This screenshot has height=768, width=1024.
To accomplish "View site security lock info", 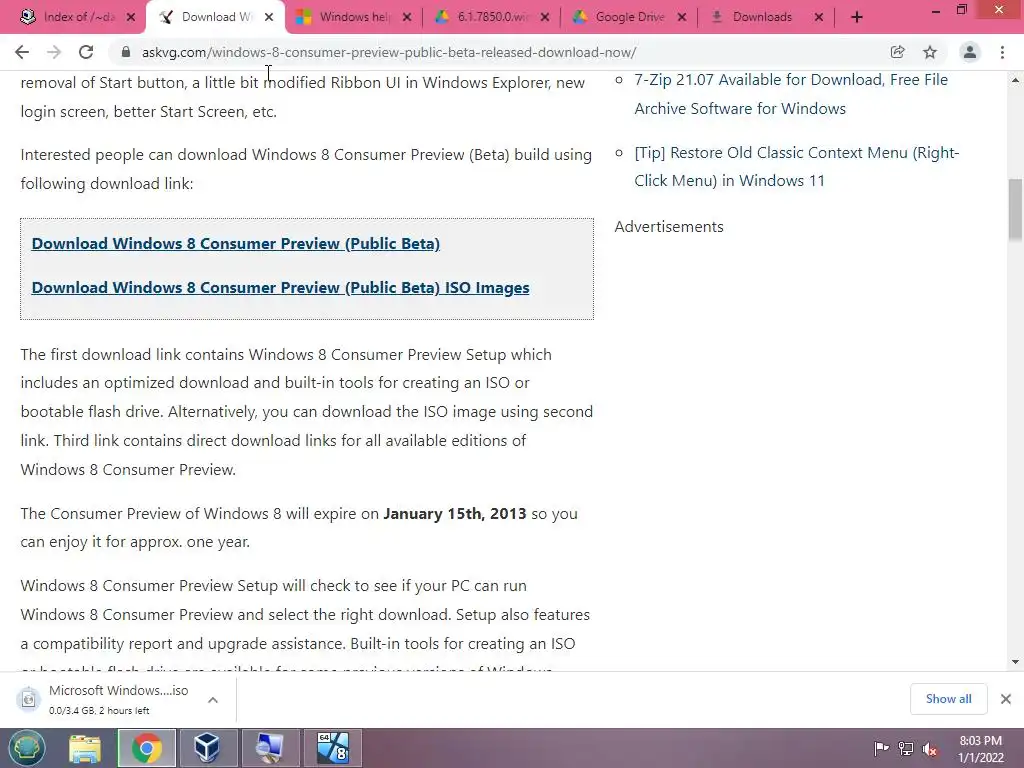I will [126, 52].
